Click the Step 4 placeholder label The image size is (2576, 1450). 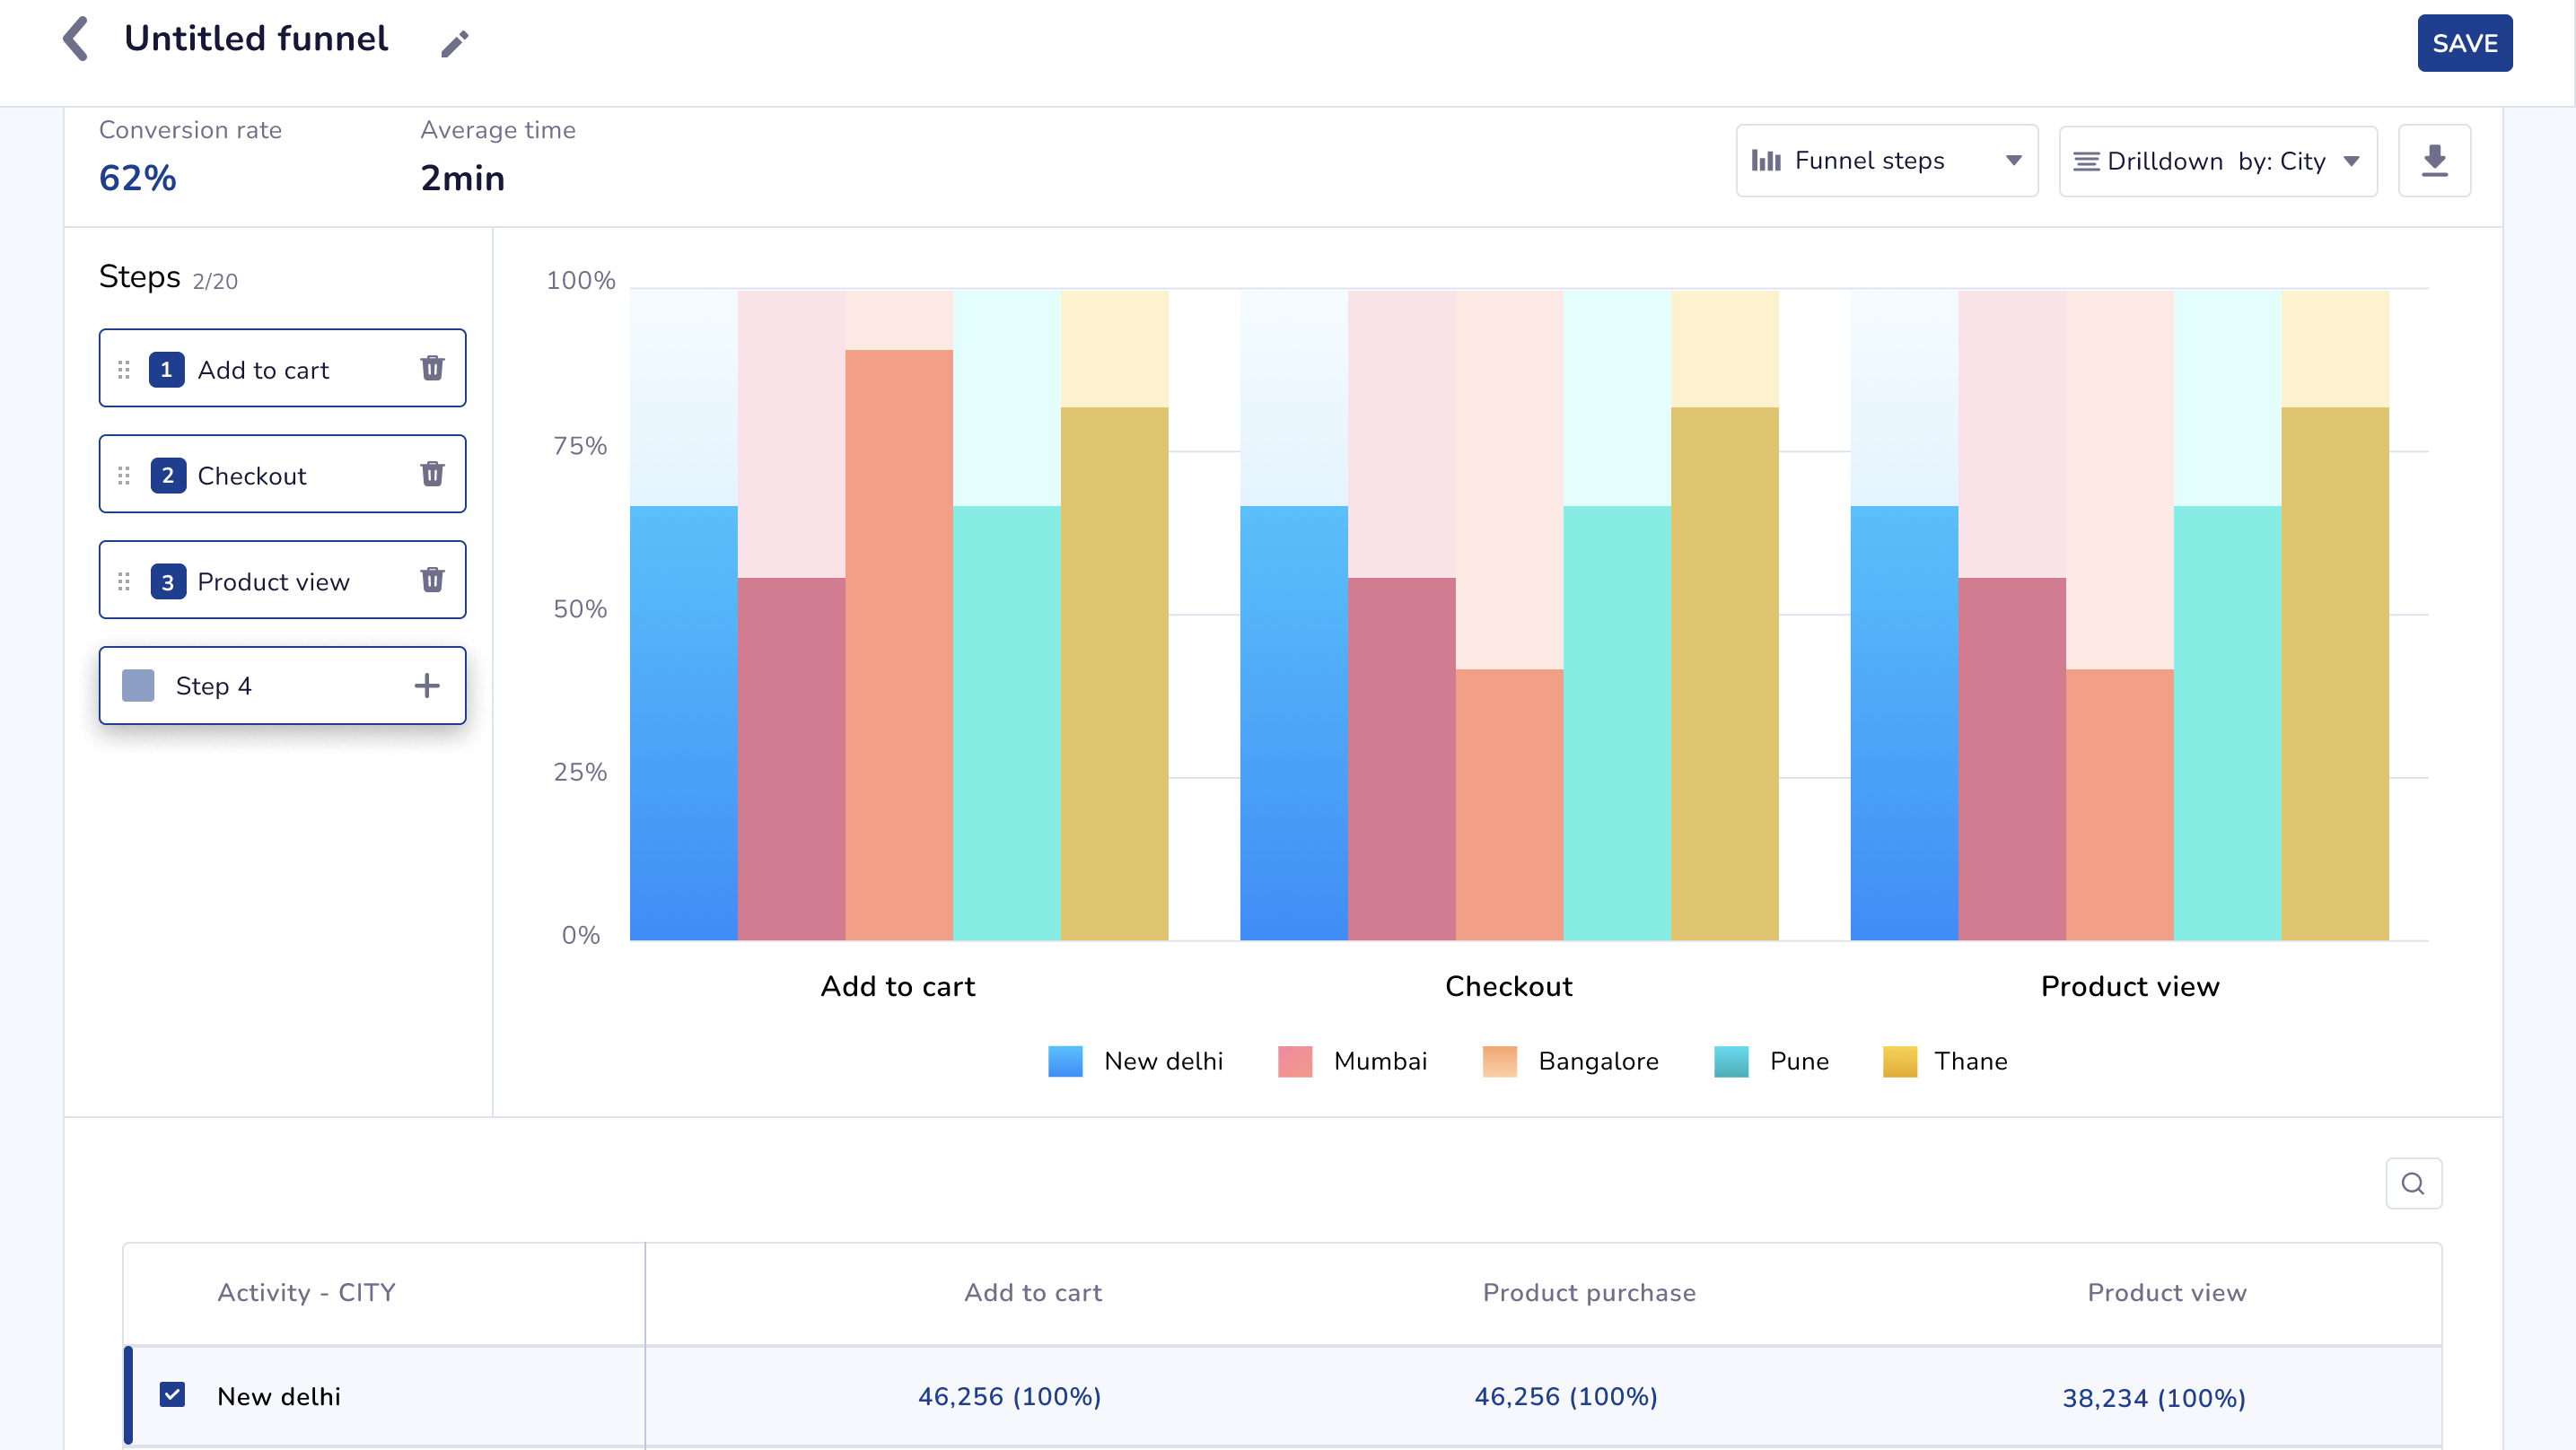pos(213,686)
